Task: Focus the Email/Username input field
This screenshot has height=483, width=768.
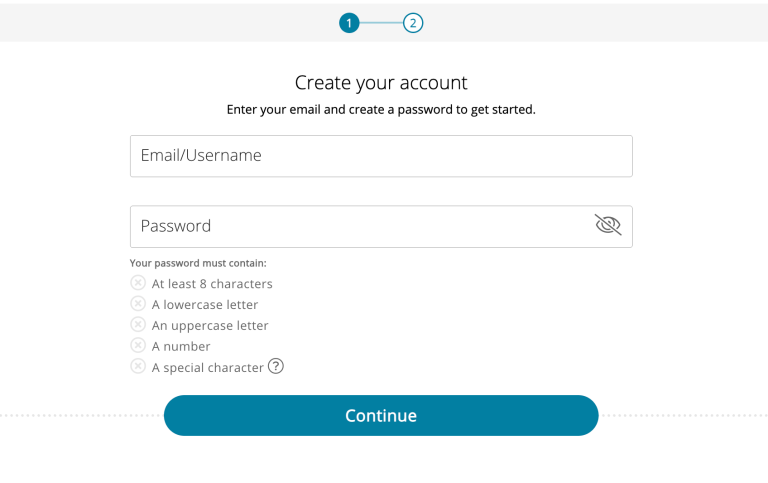Action: click(x=381, y=156)
